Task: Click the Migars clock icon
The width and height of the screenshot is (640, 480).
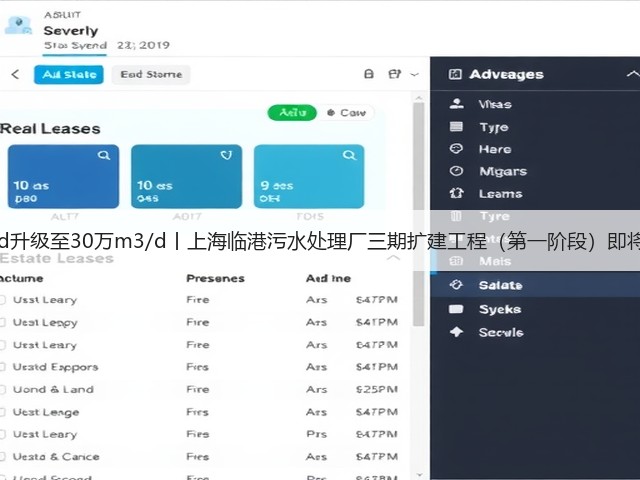Action: [x=456, y=171]
